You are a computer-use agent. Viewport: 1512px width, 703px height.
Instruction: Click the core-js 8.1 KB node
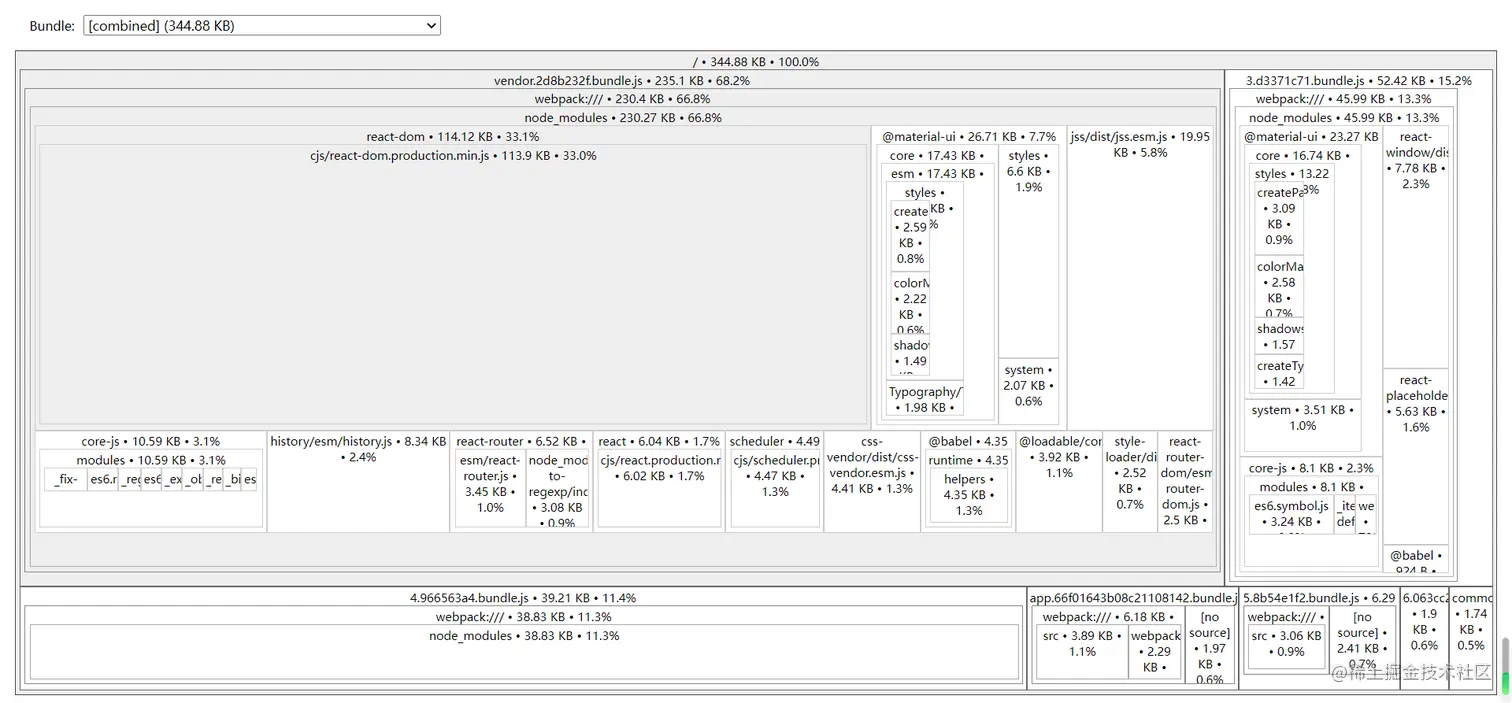(1310, 467)
